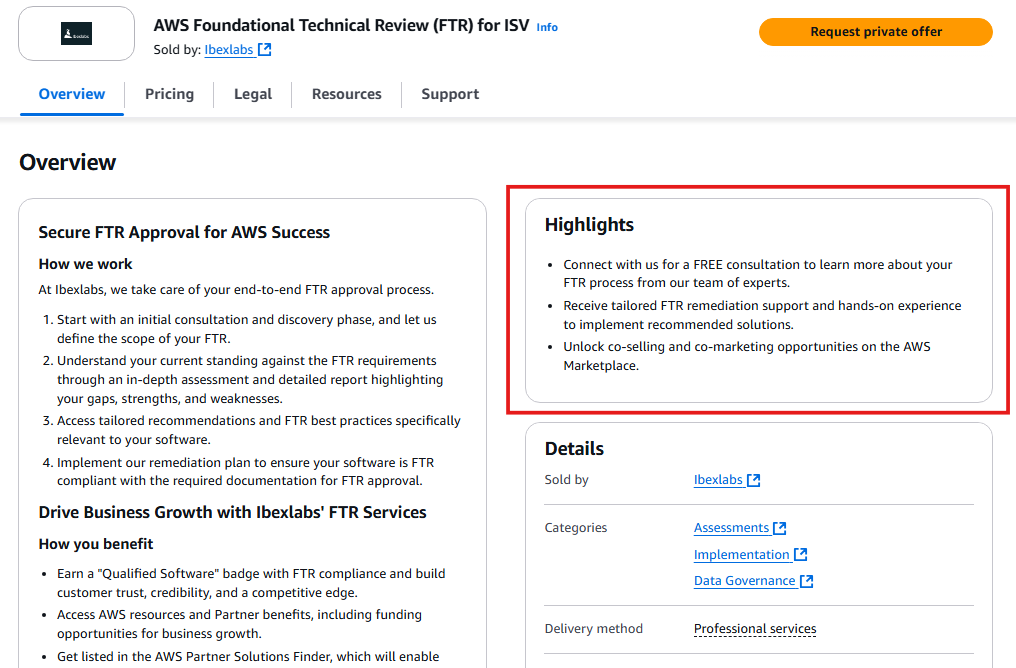Click Ibexlabs link in Details panel

[x=718, y=480]
